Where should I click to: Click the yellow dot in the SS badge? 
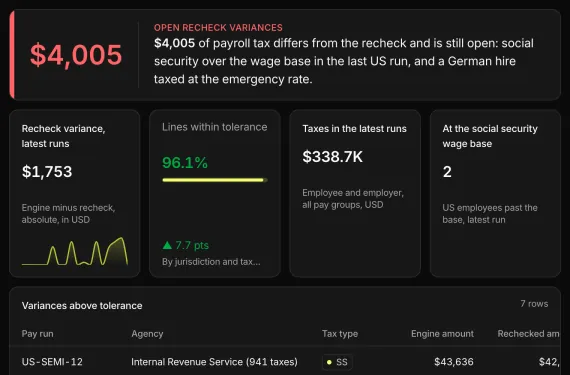point(329,362)
